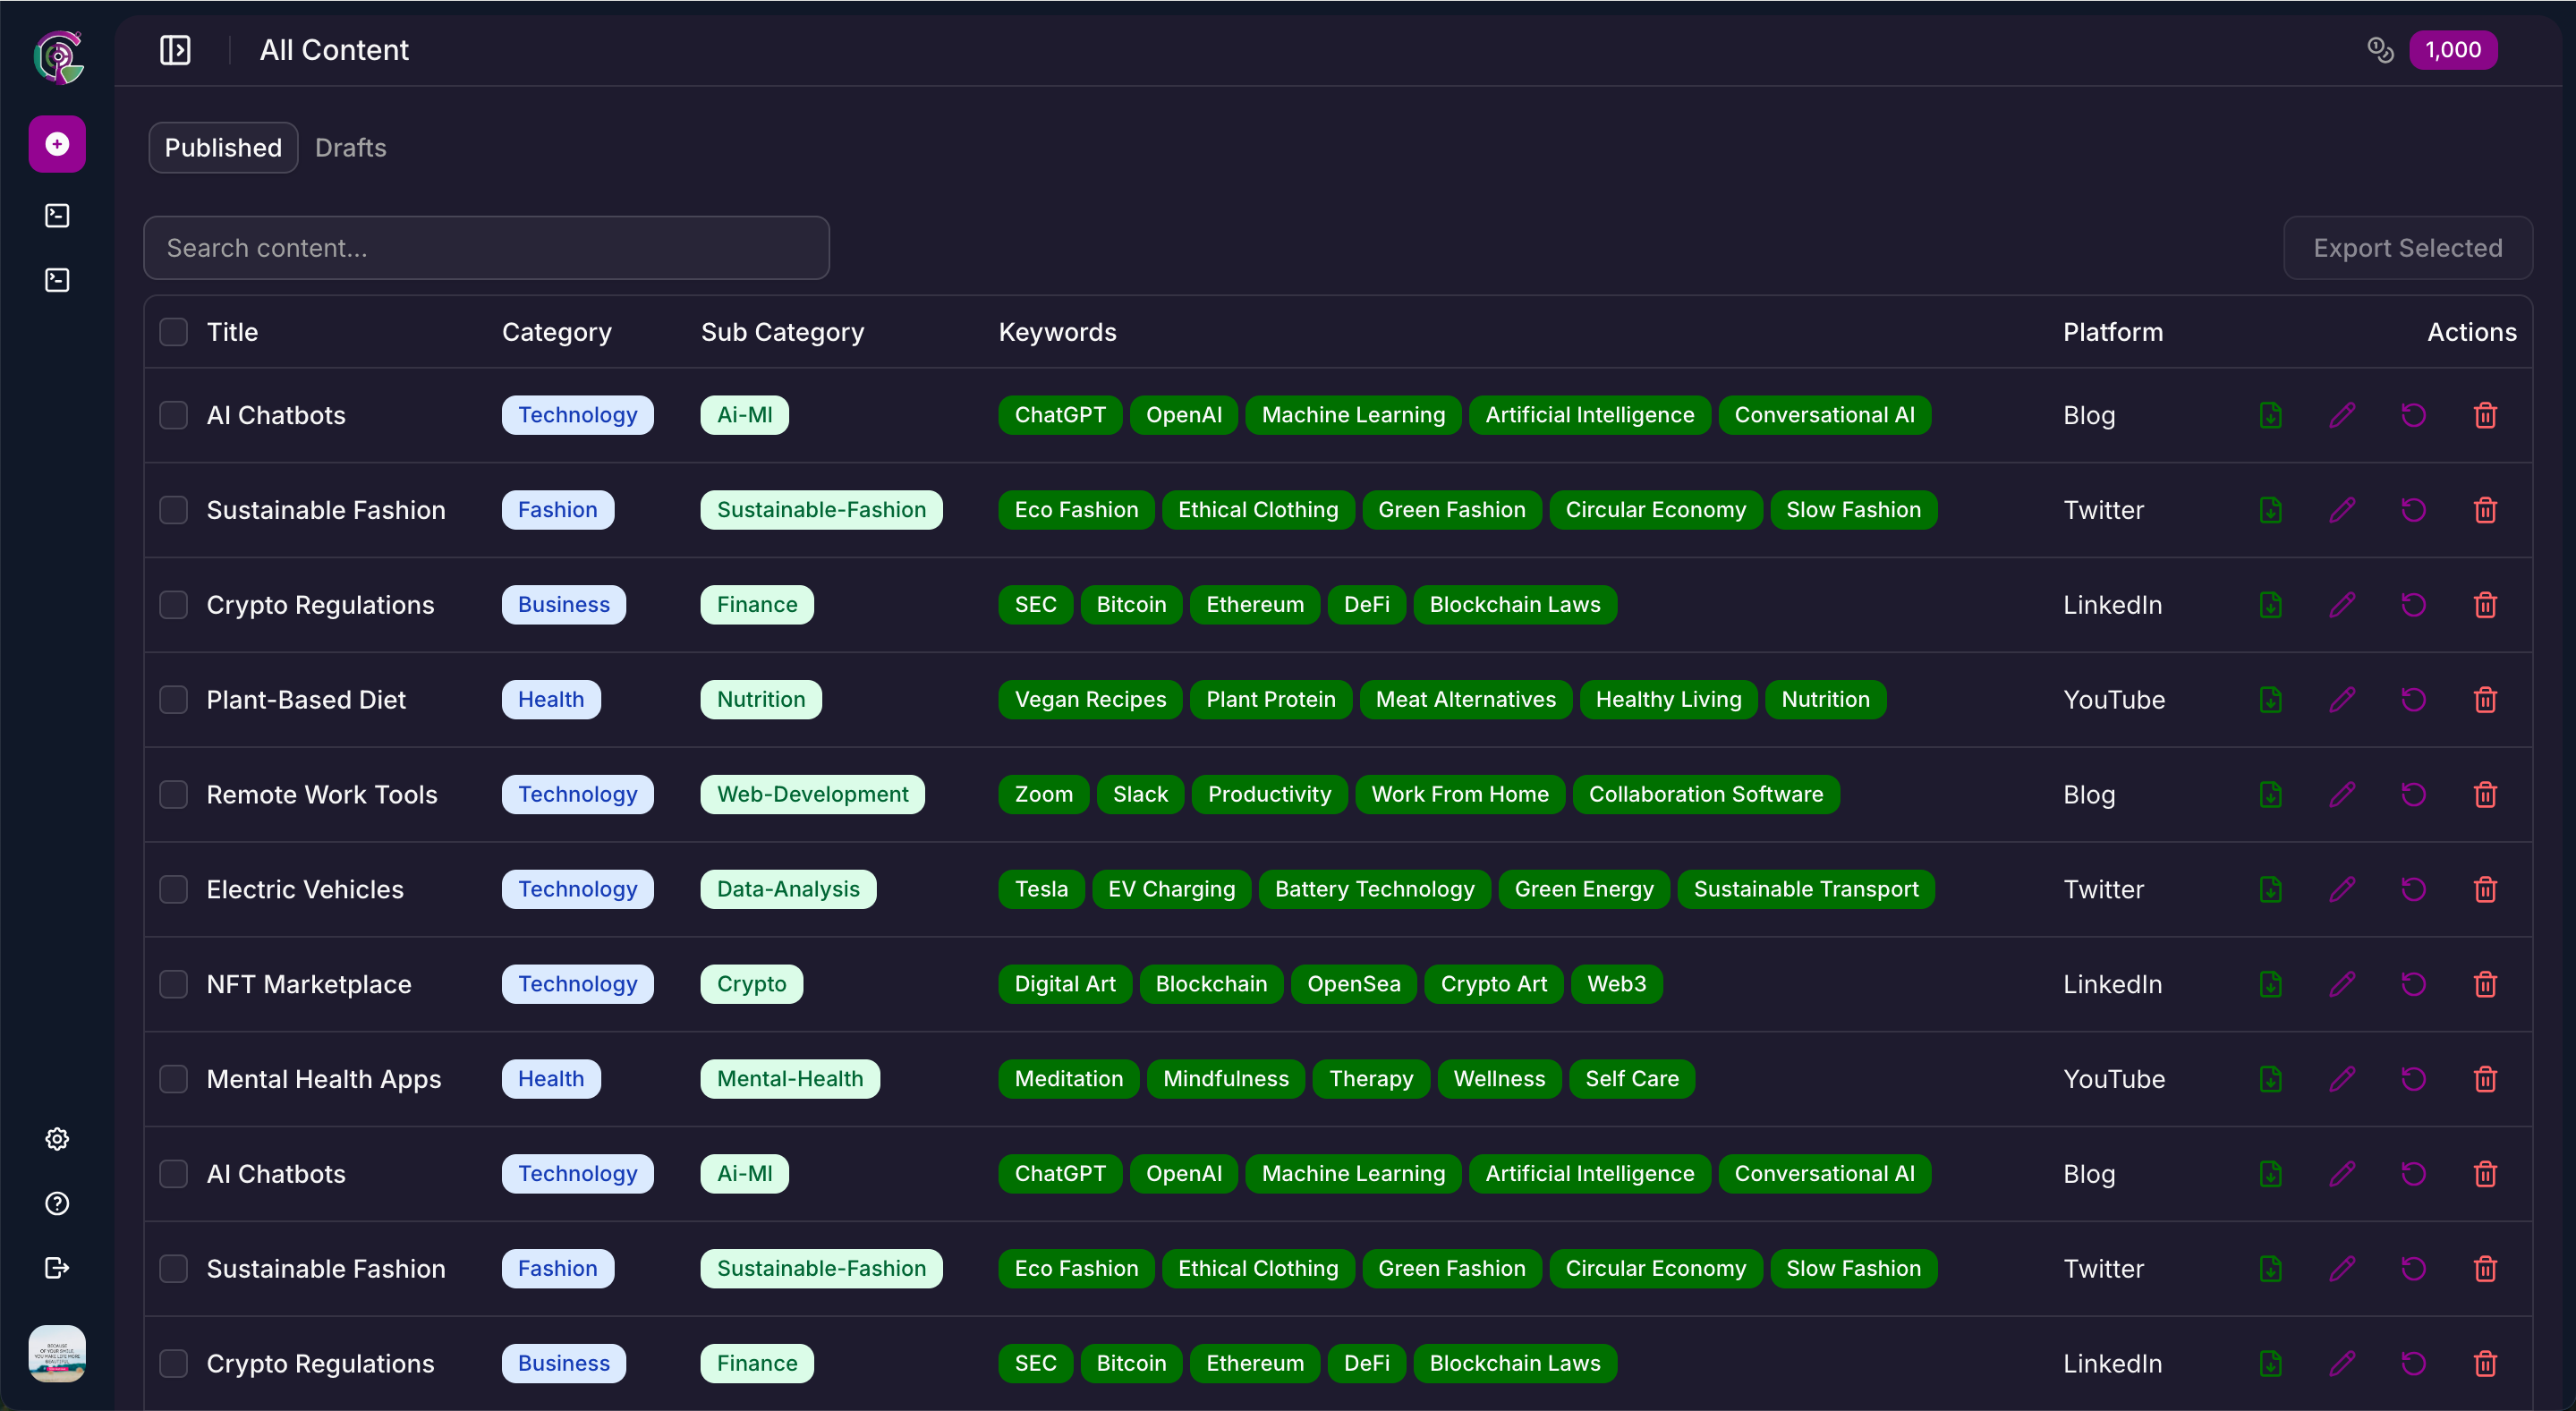The height and width of the screenshot is (1411, 2576).
Task: Edit the first Sustainable Fashion row with pencil
Action: tap(2342, 510)
